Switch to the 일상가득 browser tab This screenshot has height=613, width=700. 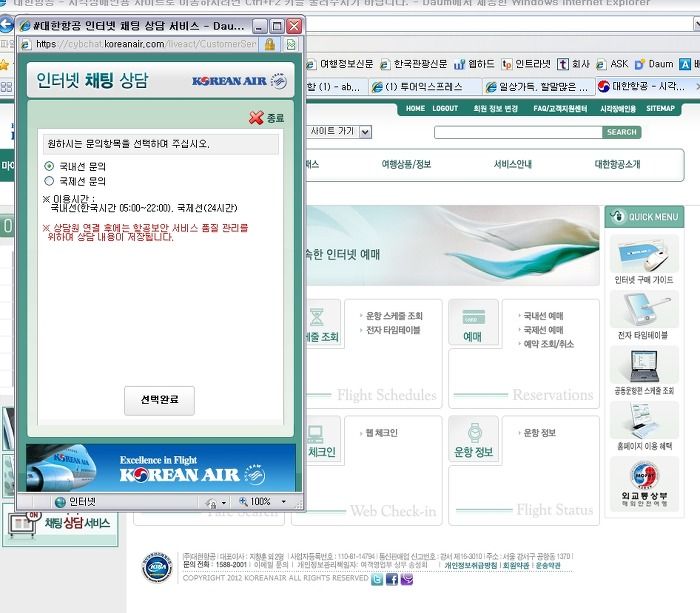pyautogui.click(x=538, y=87)
